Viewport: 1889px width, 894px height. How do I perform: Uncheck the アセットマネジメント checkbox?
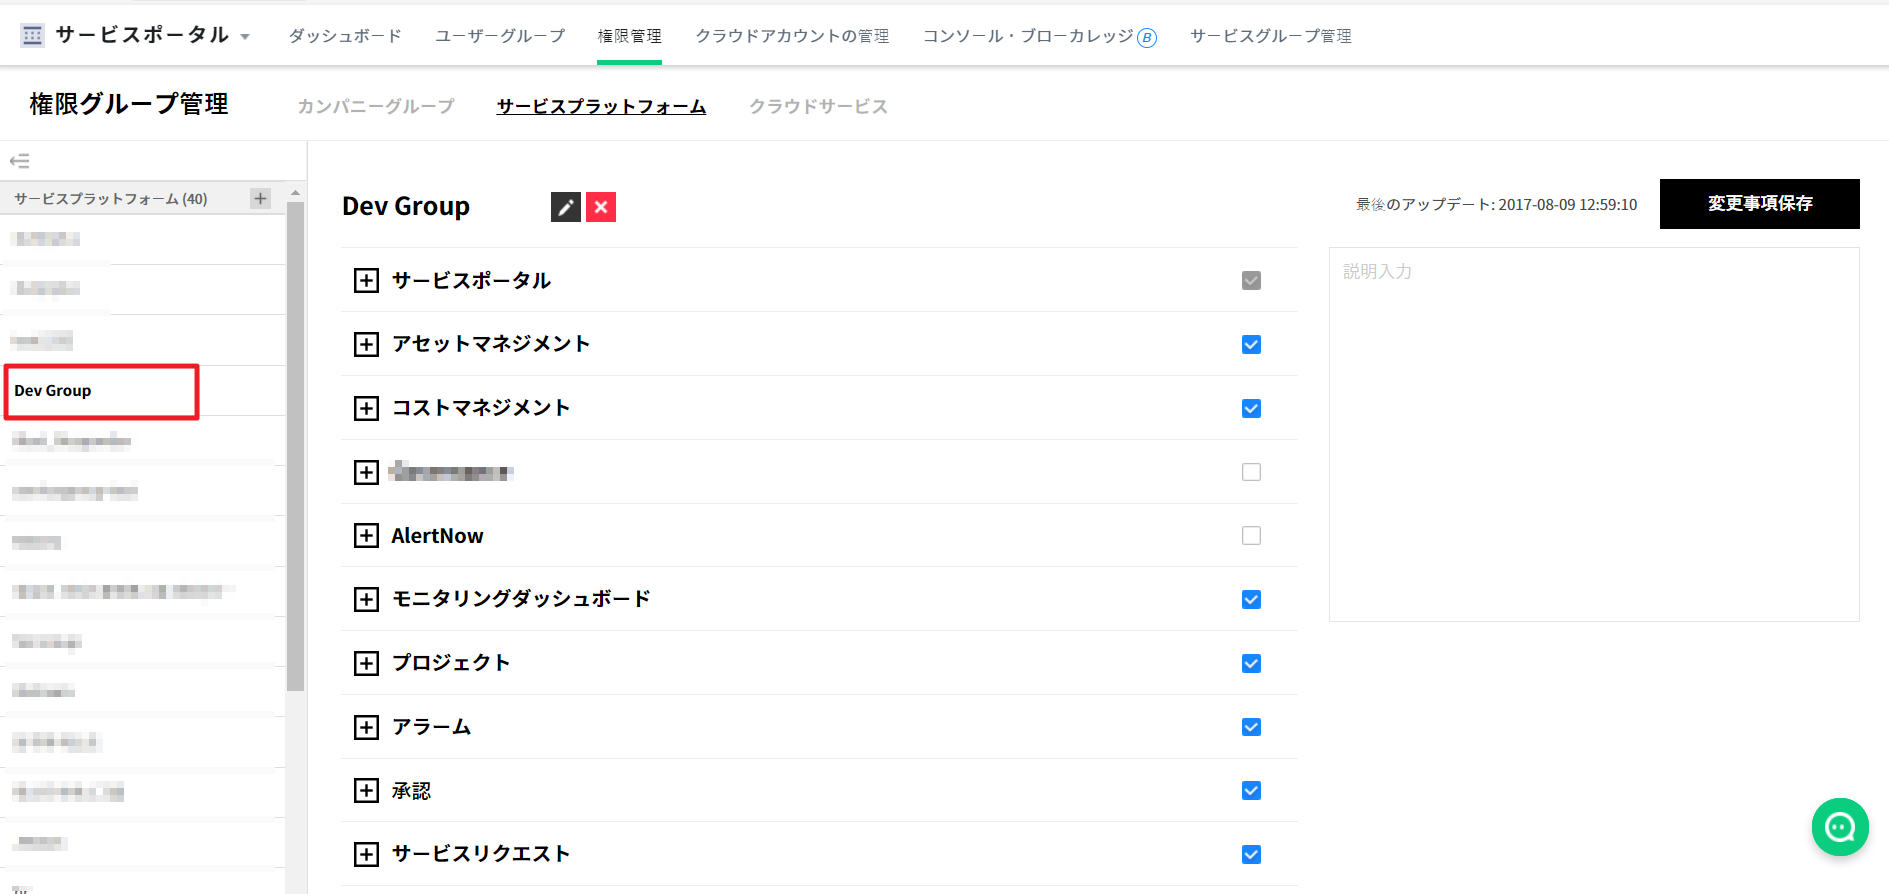pyautogui.click(x=1251, y=345)
